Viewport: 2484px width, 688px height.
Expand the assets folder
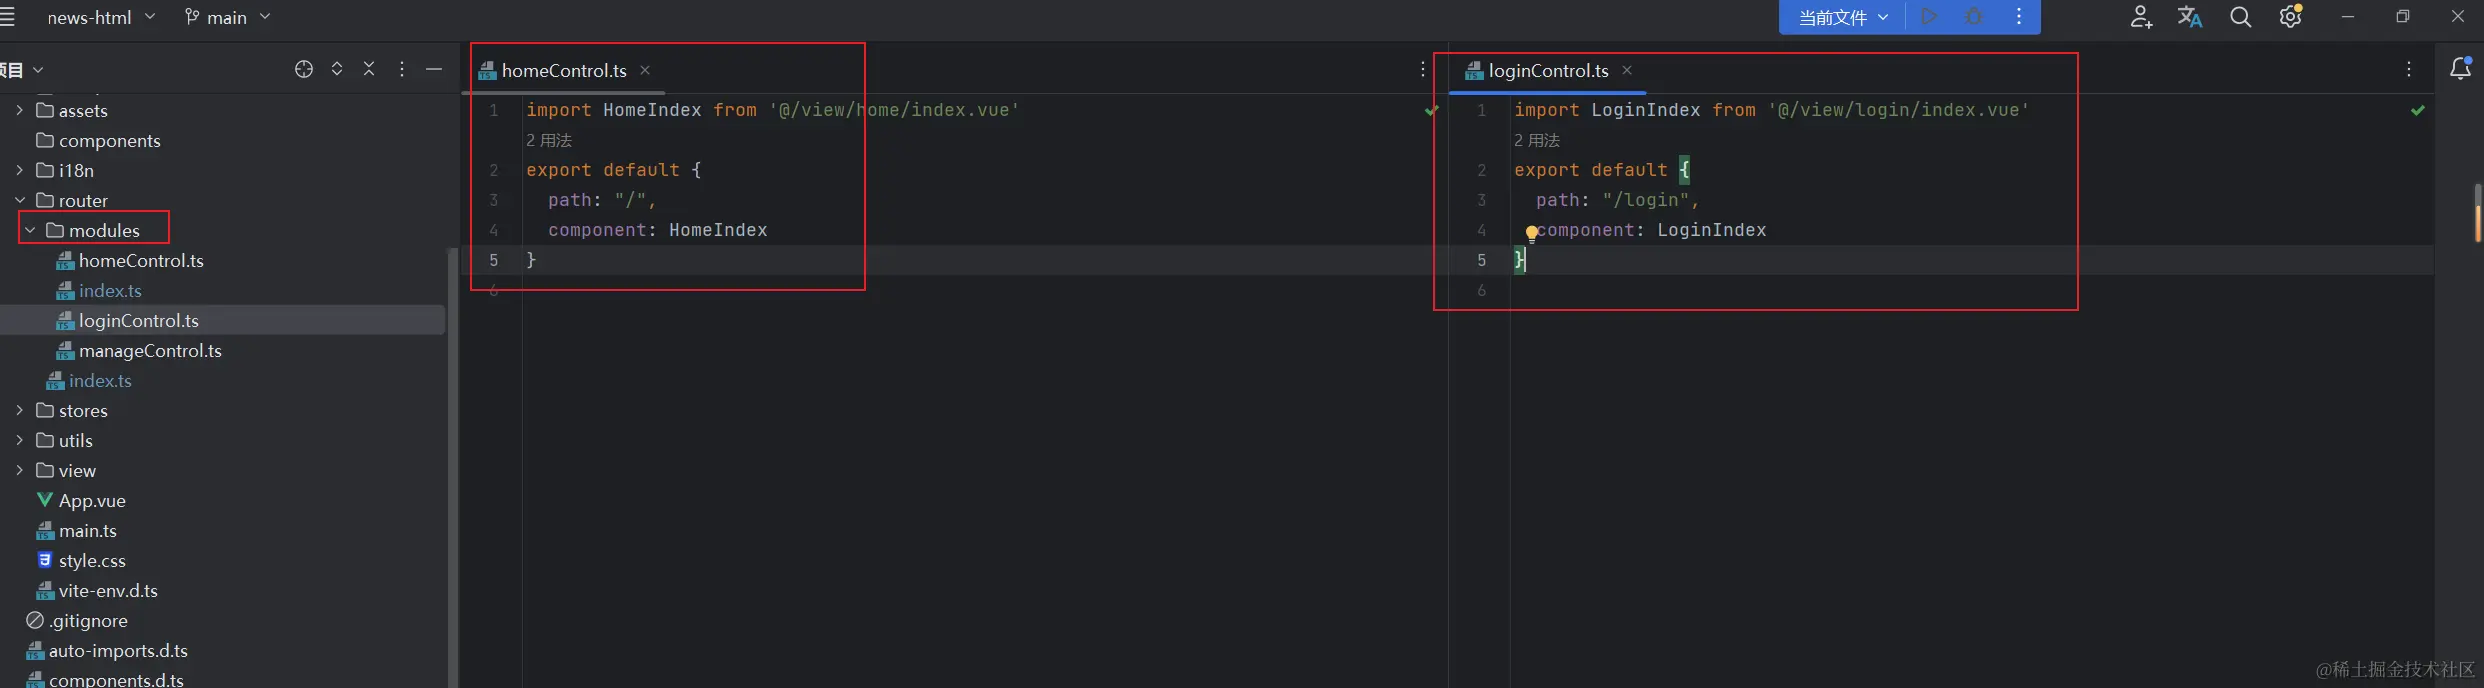pyautogui.click(x=19, y=110)
